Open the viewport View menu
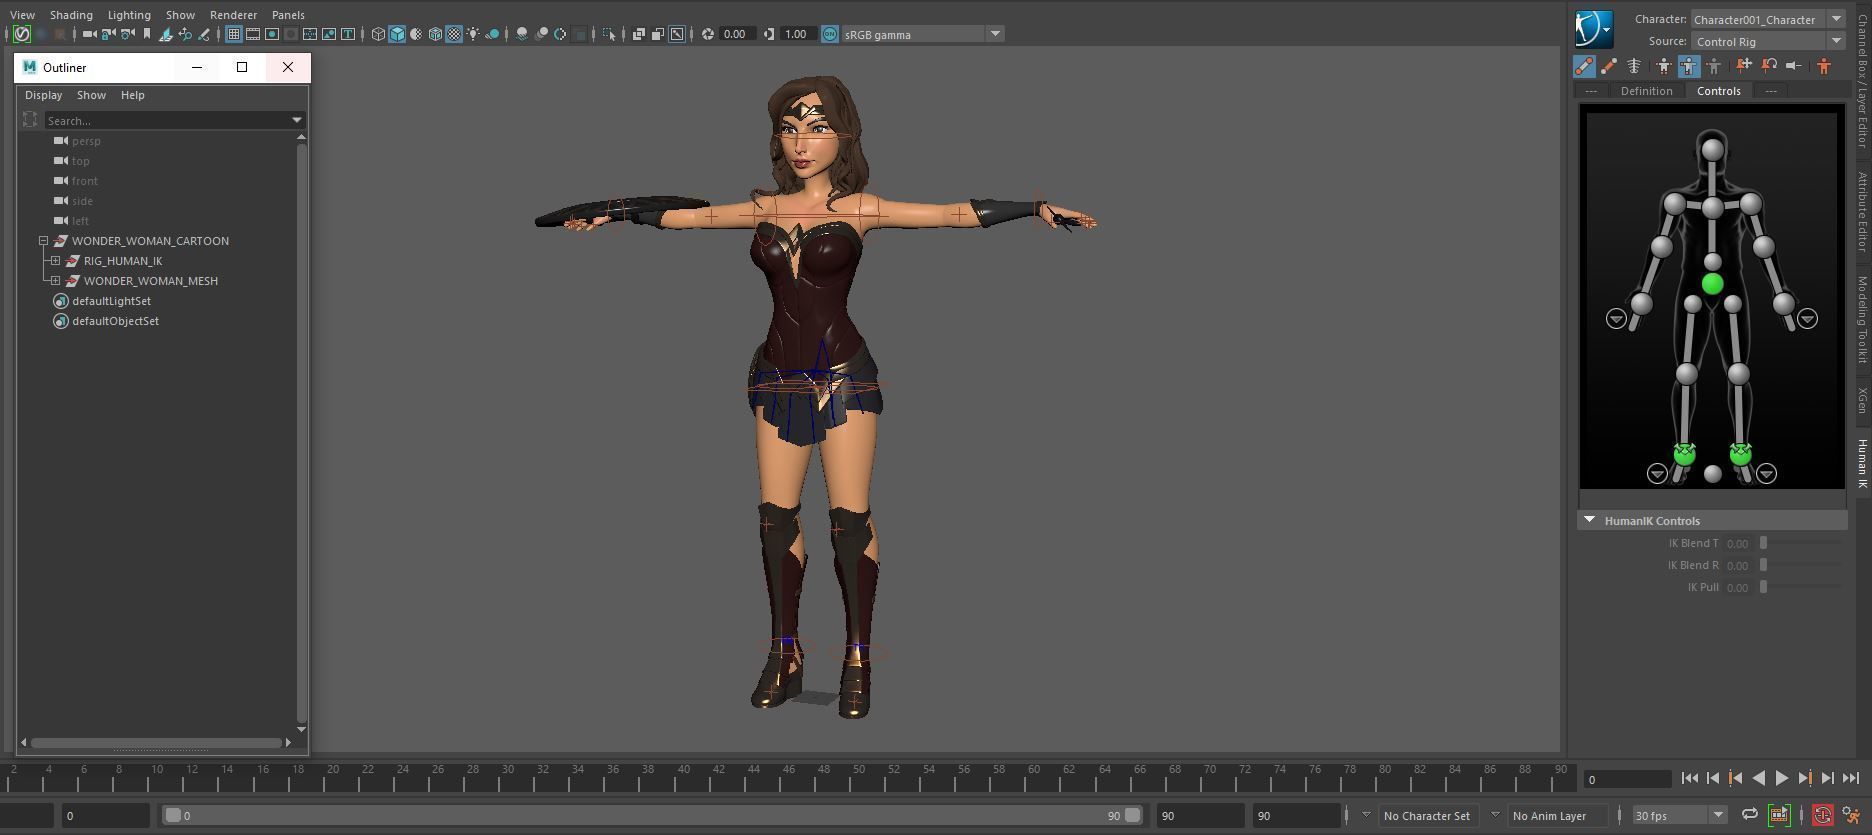1872x835 pixels. coord(22,15)
